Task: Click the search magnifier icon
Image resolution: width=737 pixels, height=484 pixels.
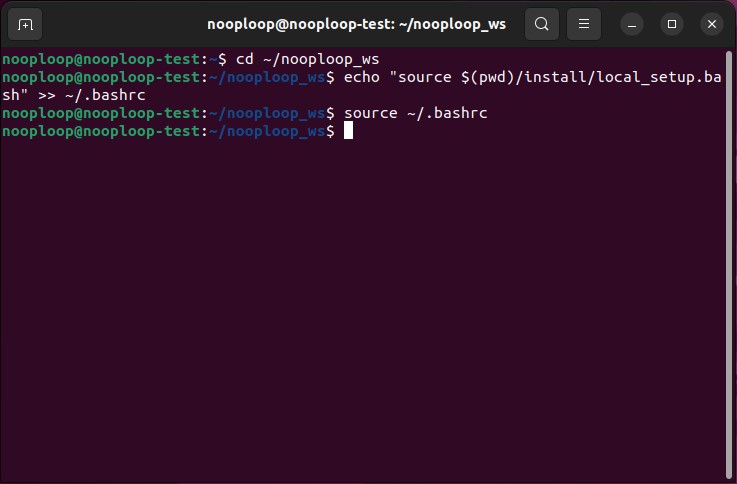Action: (x=541, y=24)
